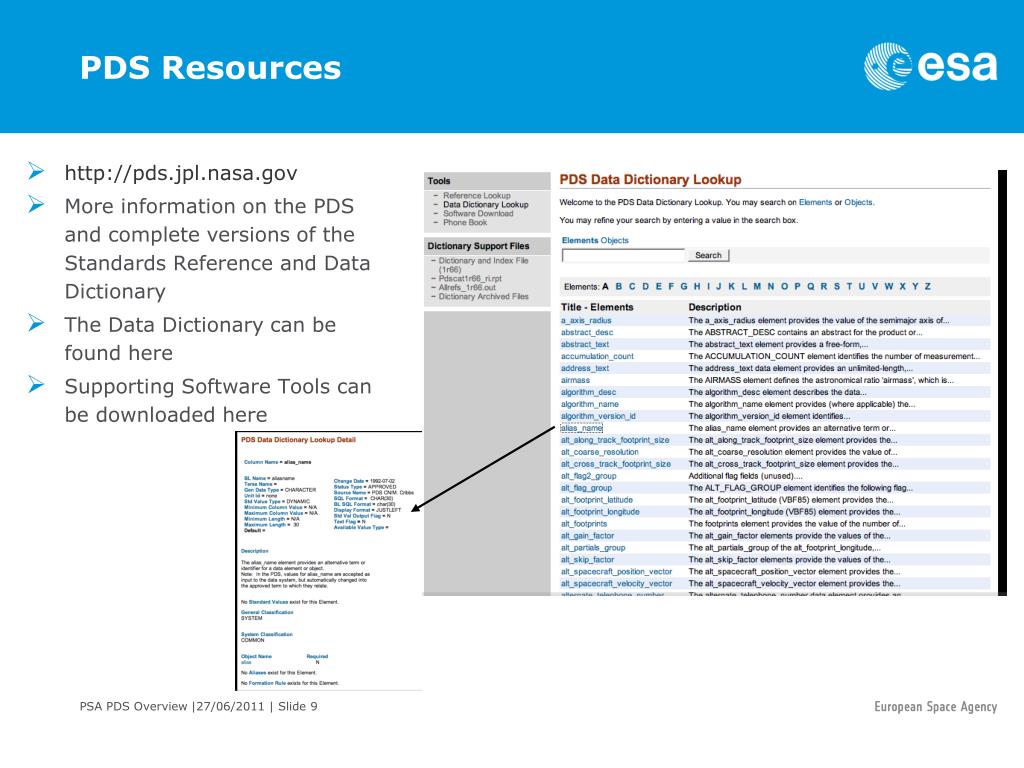The width and height of the screenshot is (1024, 768).
Task: Open the Phone Book link
Action: click(465, 223)
